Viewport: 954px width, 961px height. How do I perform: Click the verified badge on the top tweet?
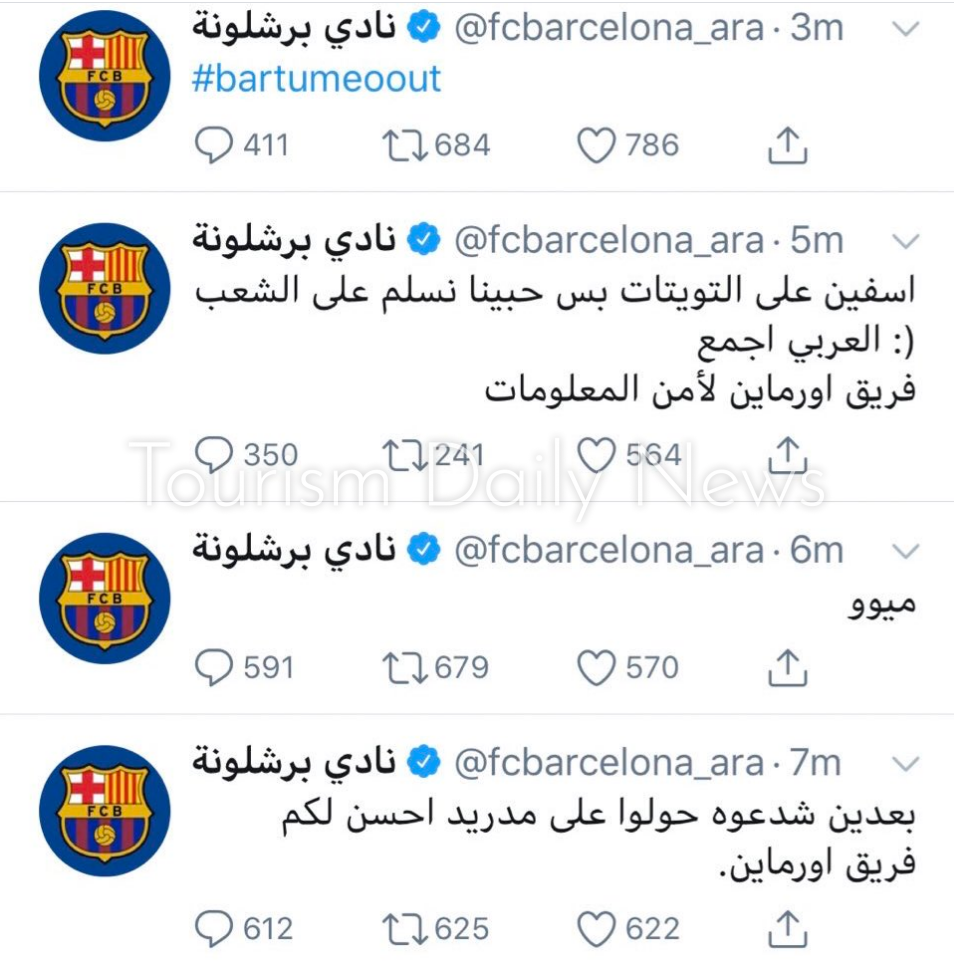pyautogui.click(x=425, y=28)
